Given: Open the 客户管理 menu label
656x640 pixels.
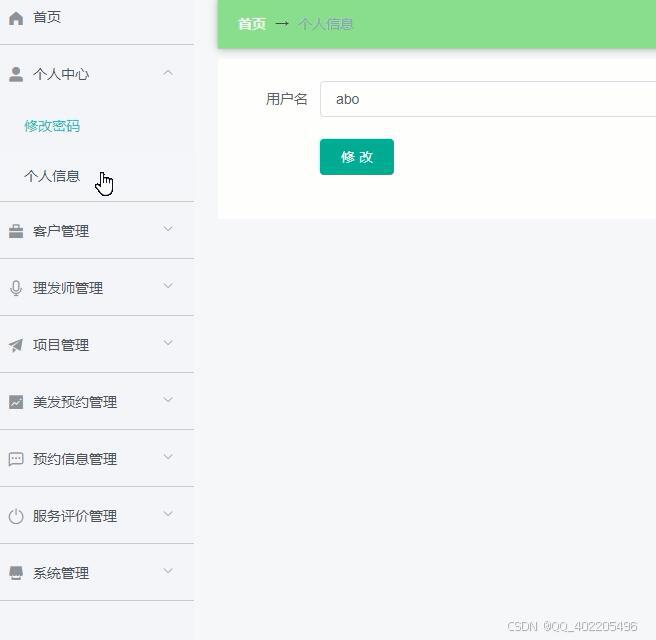Looking at the screenshot, I should click(61, 231).
